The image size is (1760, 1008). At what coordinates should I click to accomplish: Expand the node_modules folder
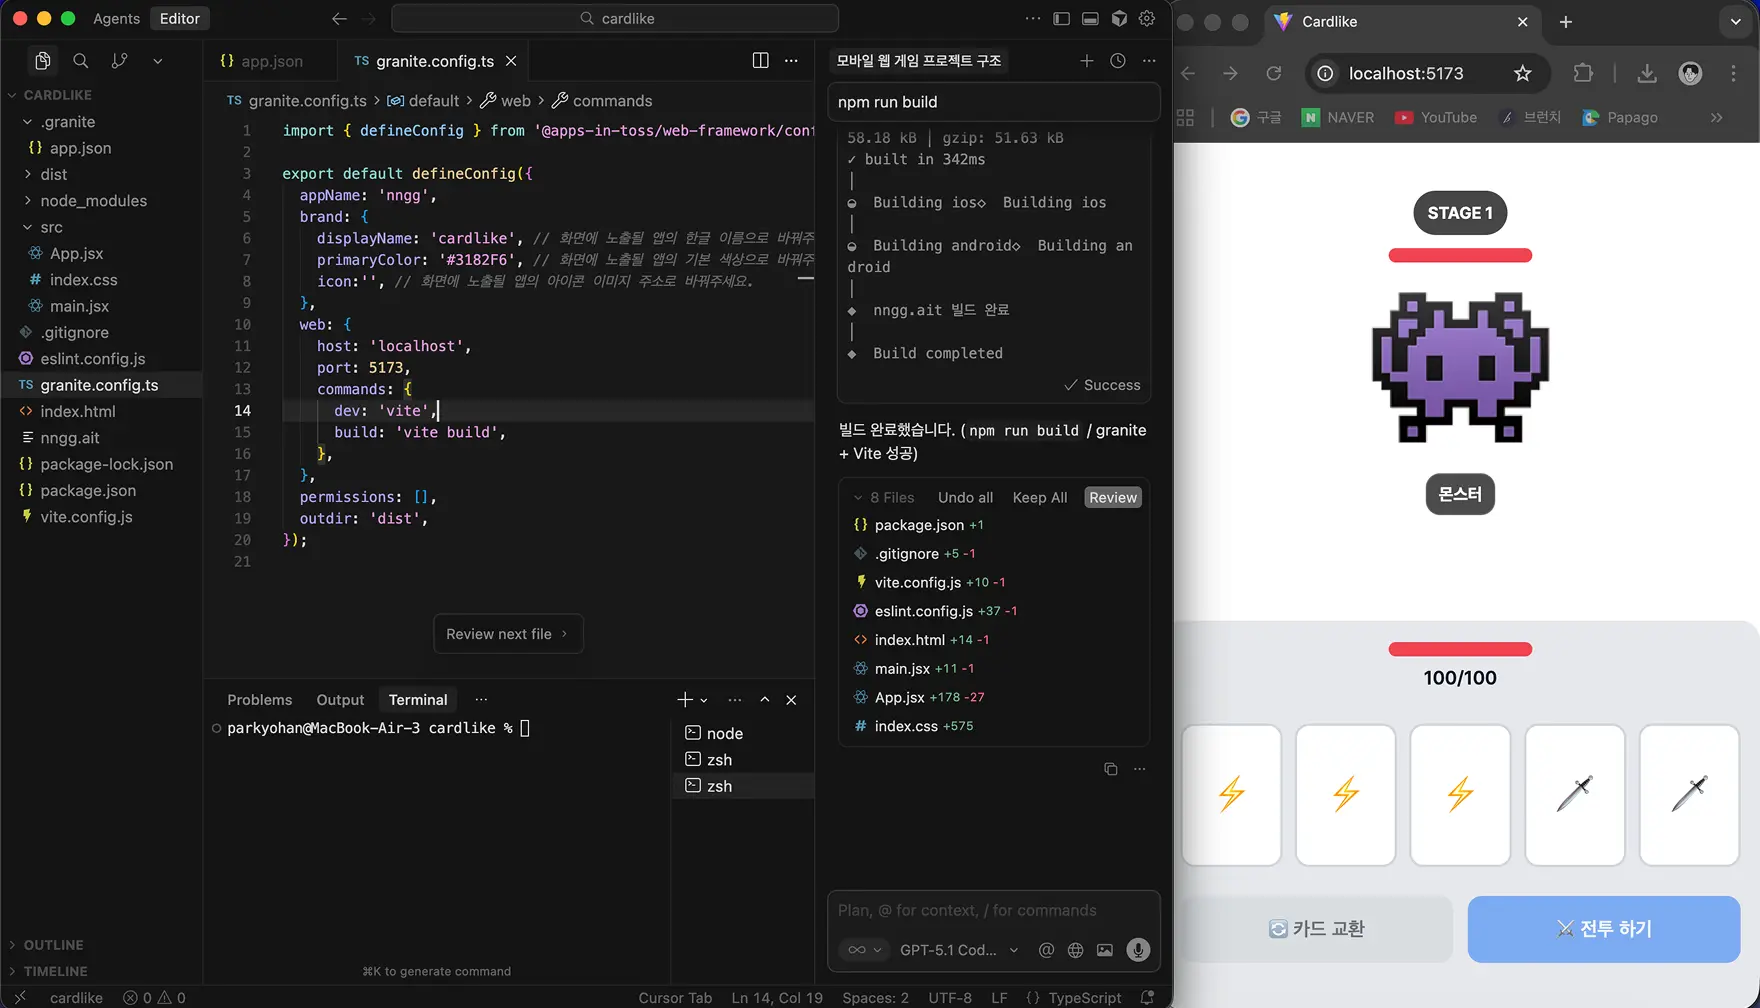pos(93,201)
